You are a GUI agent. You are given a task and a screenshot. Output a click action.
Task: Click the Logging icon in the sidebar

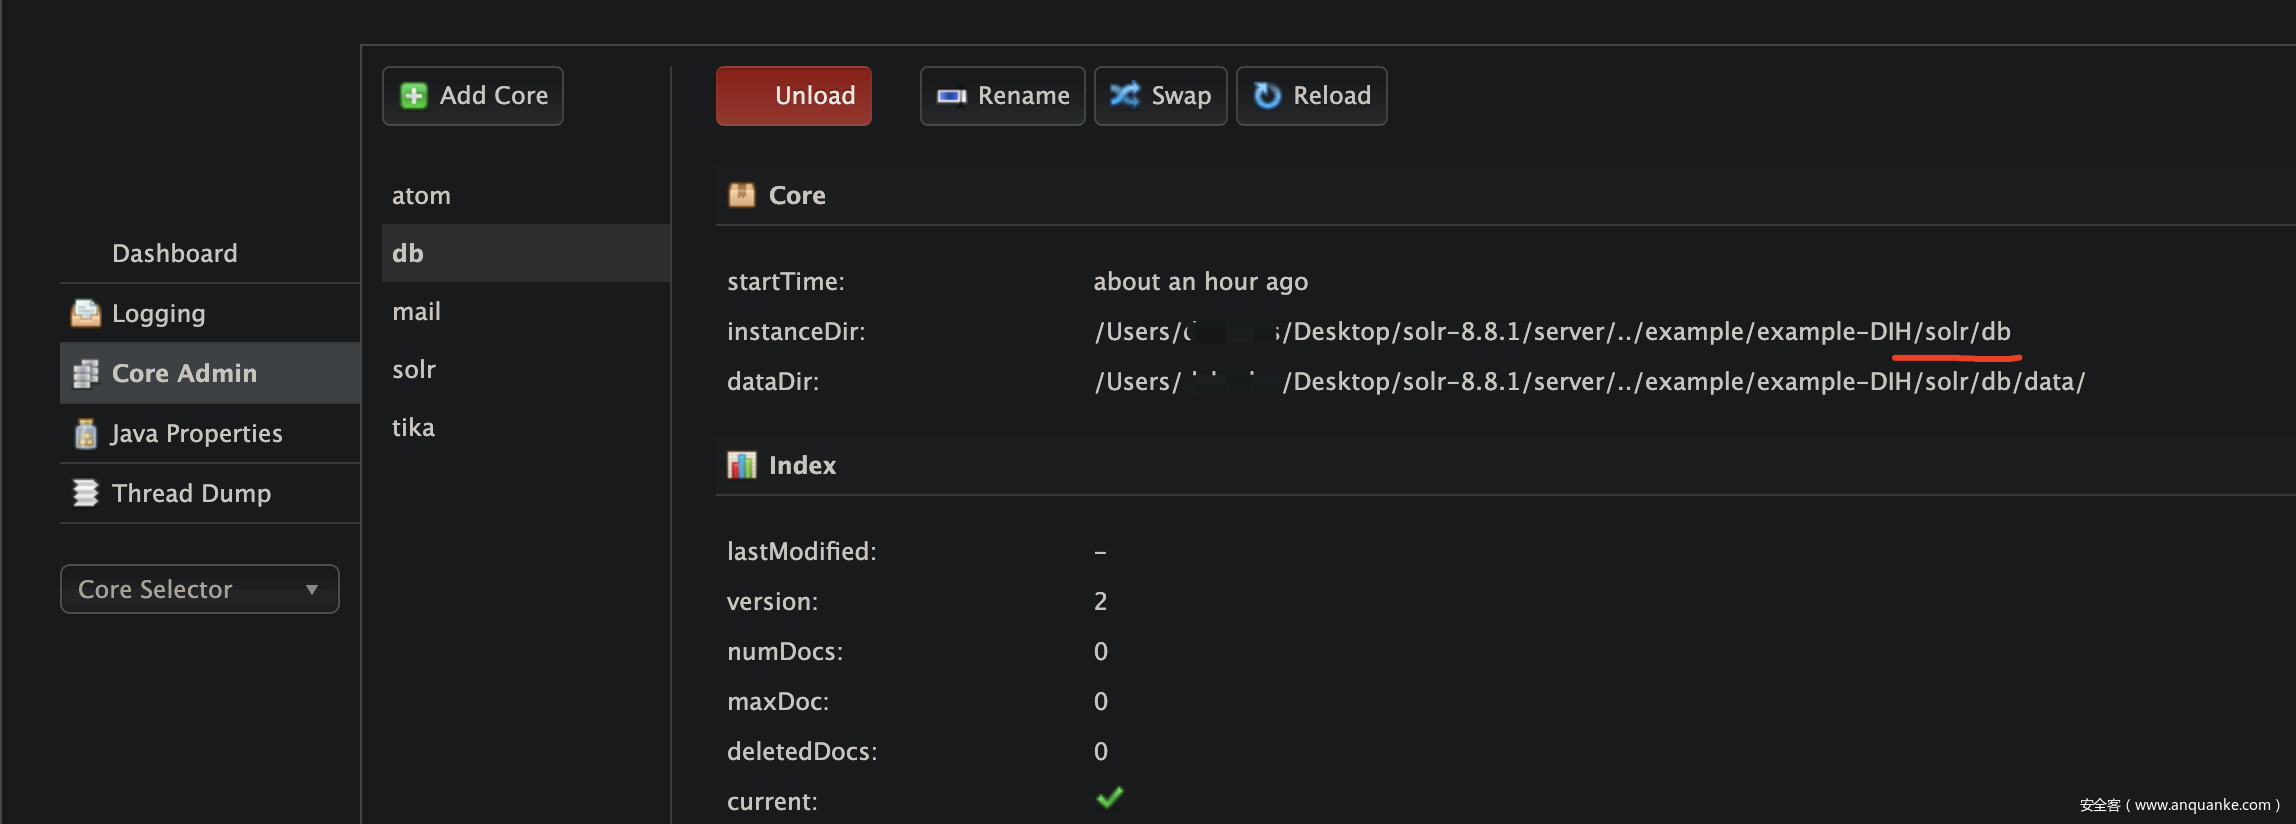(86, 314)
